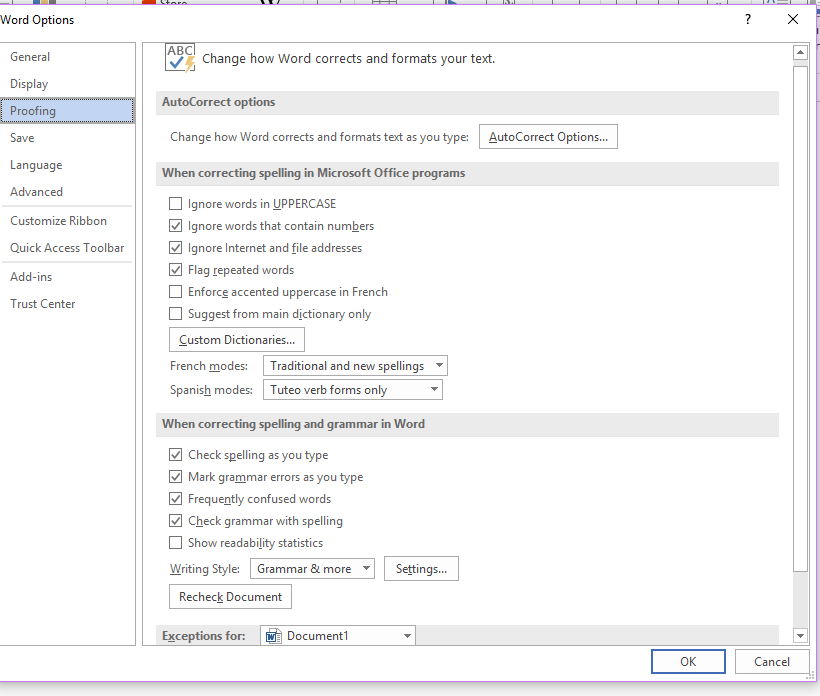Open the Writing Style dropdown
820x696 pixels.
click(311, 569)
